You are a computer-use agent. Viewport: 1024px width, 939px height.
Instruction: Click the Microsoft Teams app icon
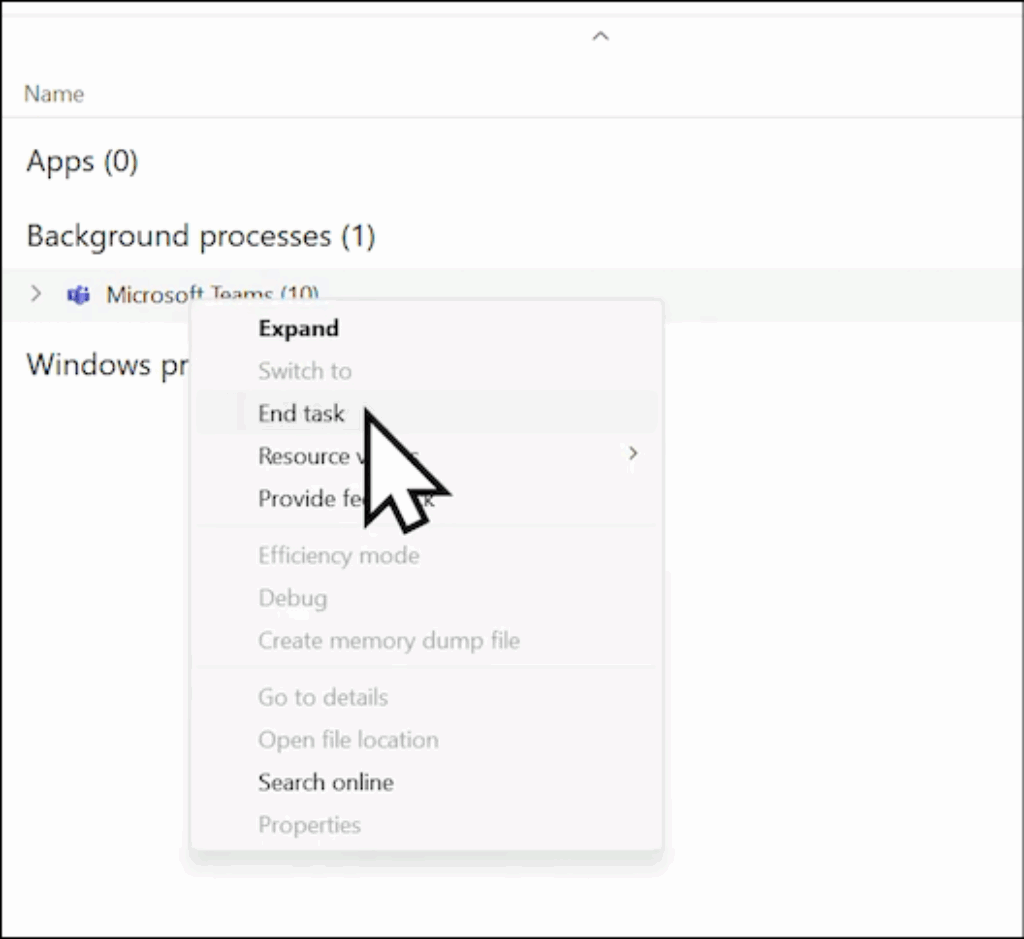[x=78, y=295]
